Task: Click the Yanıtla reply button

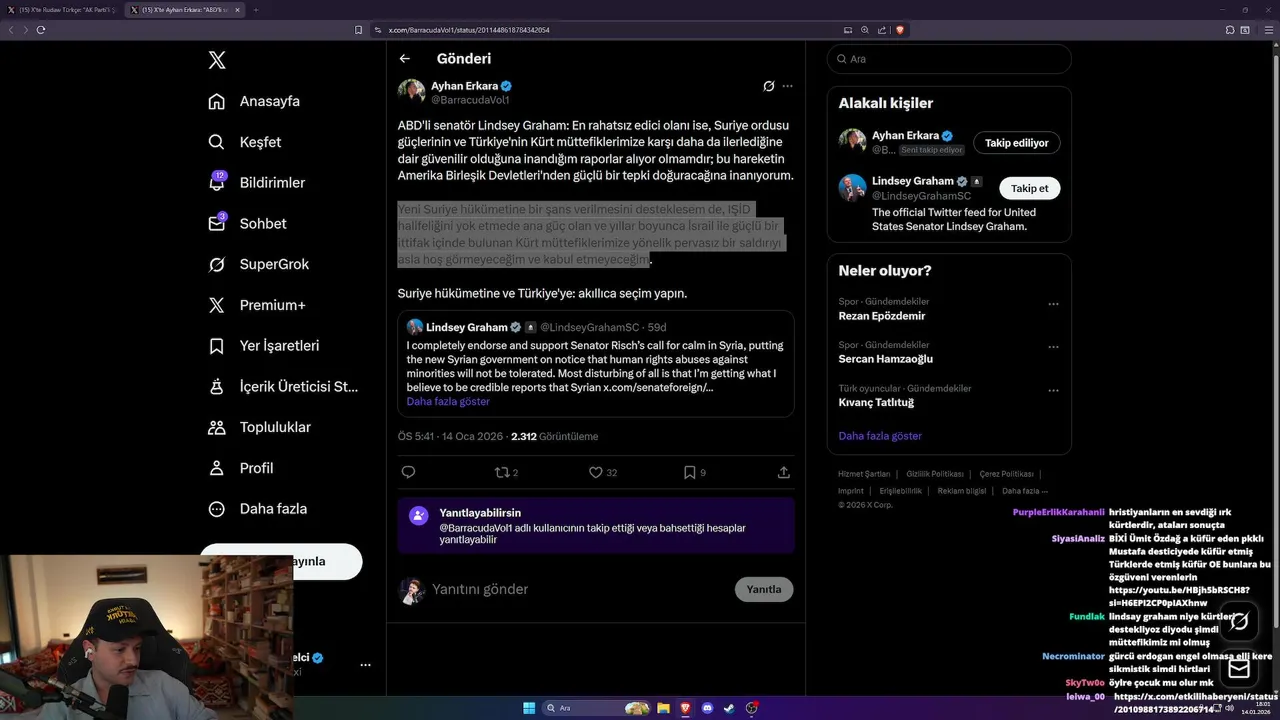Action: coord(764,589)
